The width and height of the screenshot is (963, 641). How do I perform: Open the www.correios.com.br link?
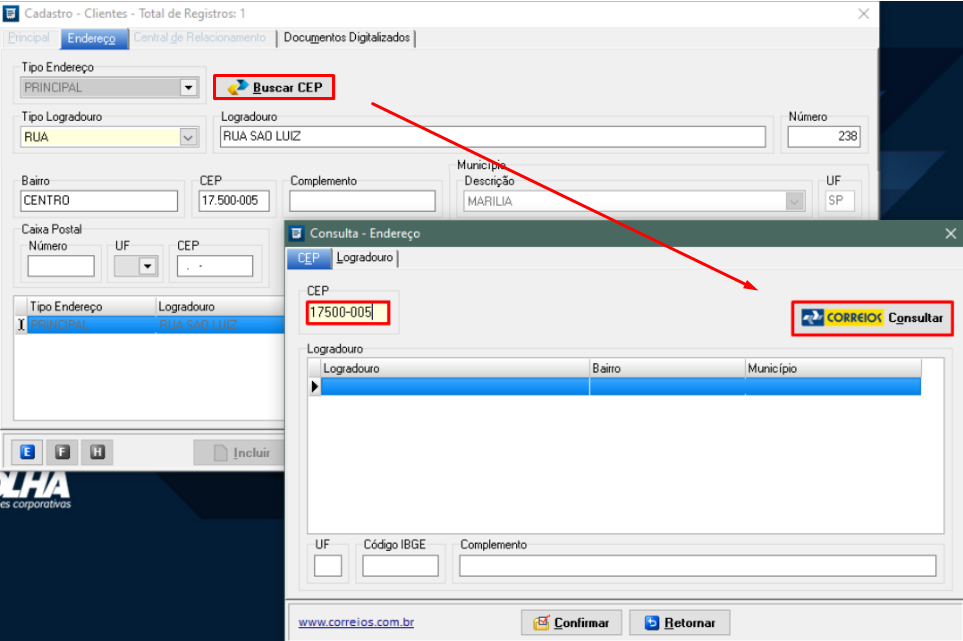pos(356,622)
